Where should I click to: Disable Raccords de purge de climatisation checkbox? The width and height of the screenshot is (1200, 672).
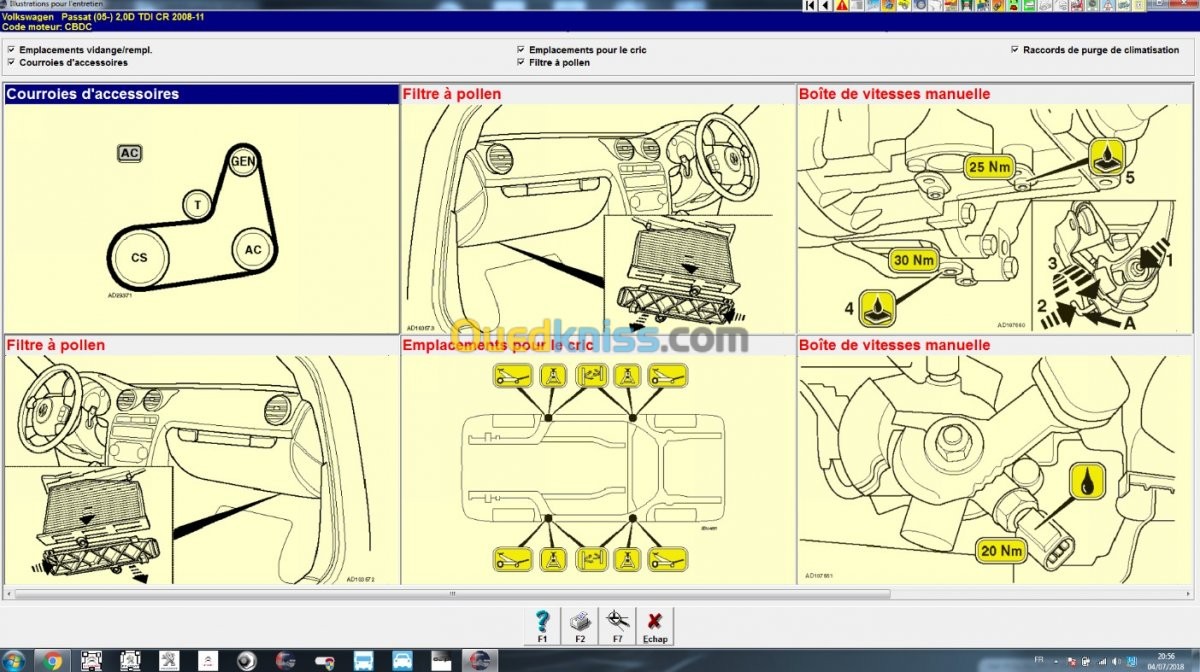1015,49
